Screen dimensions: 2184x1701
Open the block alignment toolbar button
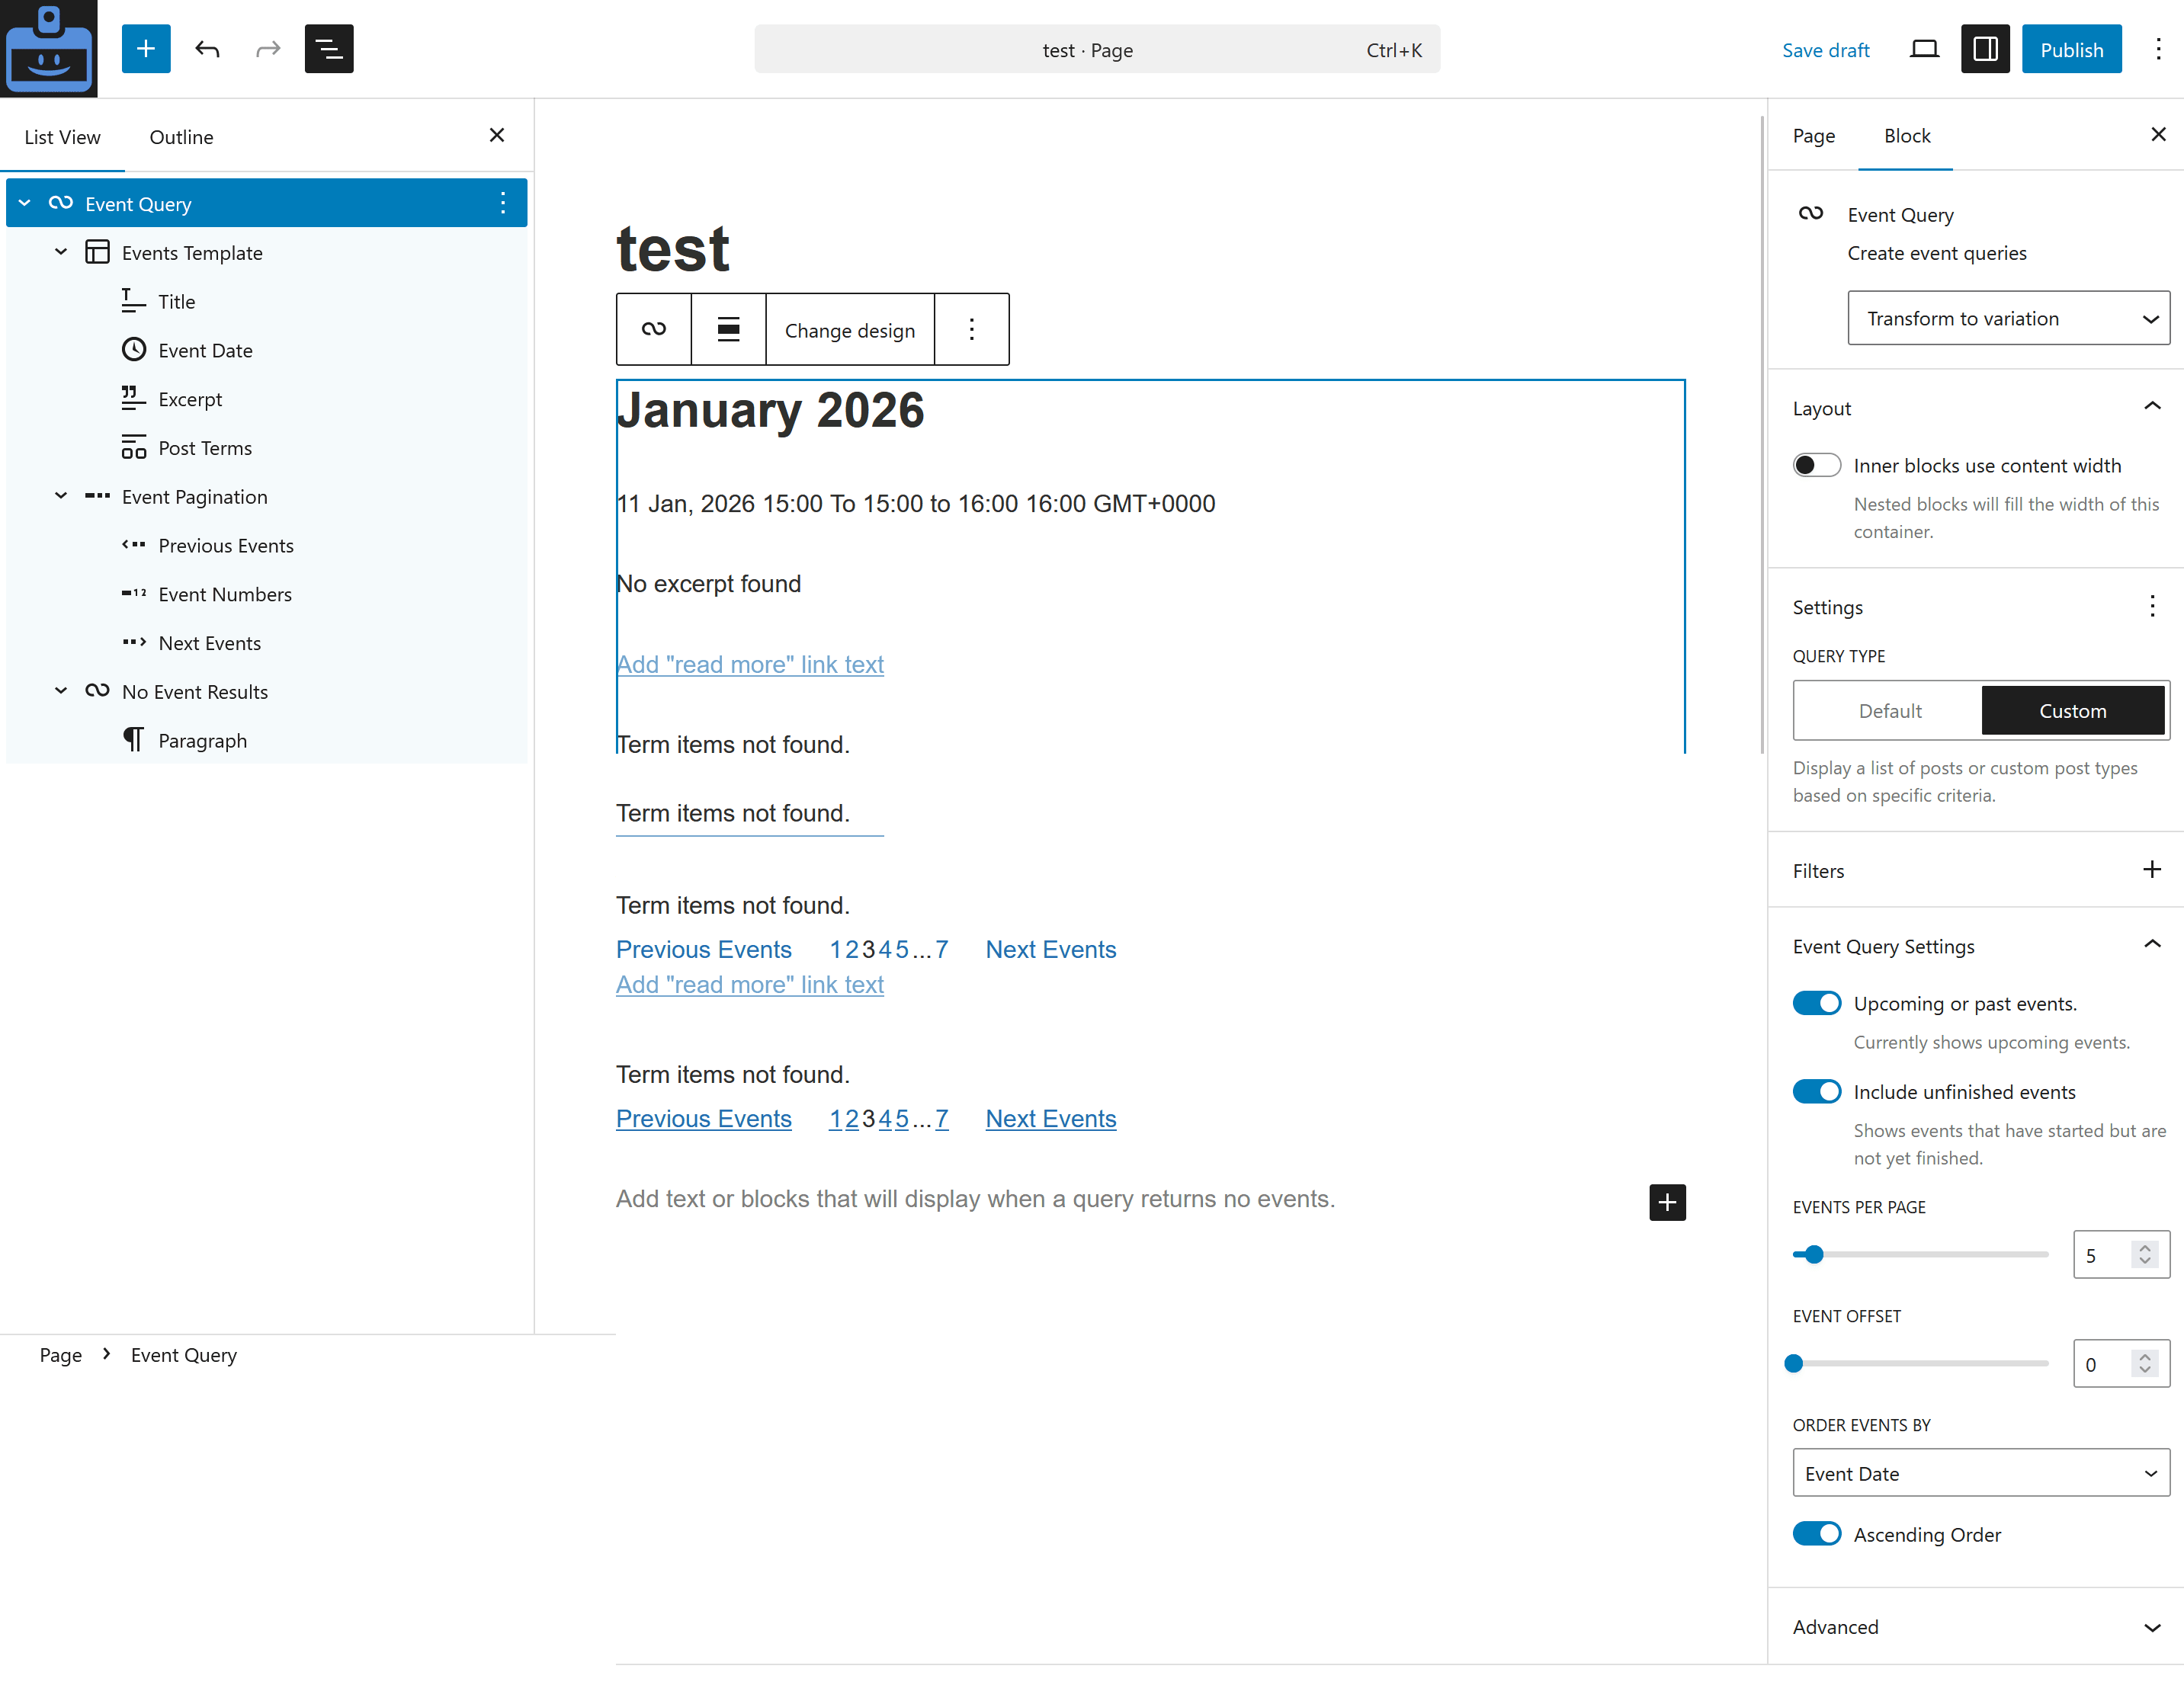(728, 329)
